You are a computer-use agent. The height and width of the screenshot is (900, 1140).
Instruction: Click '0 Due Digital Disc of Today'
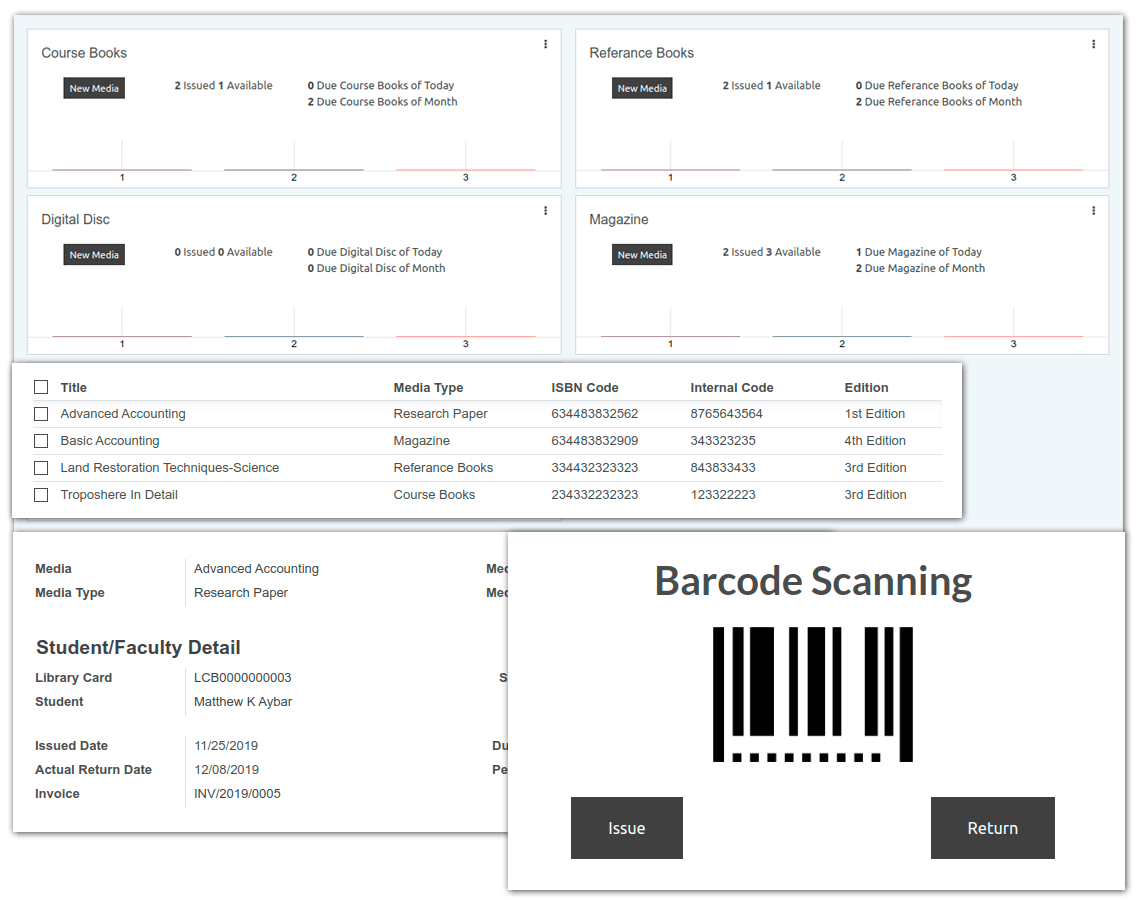[374, 252]
